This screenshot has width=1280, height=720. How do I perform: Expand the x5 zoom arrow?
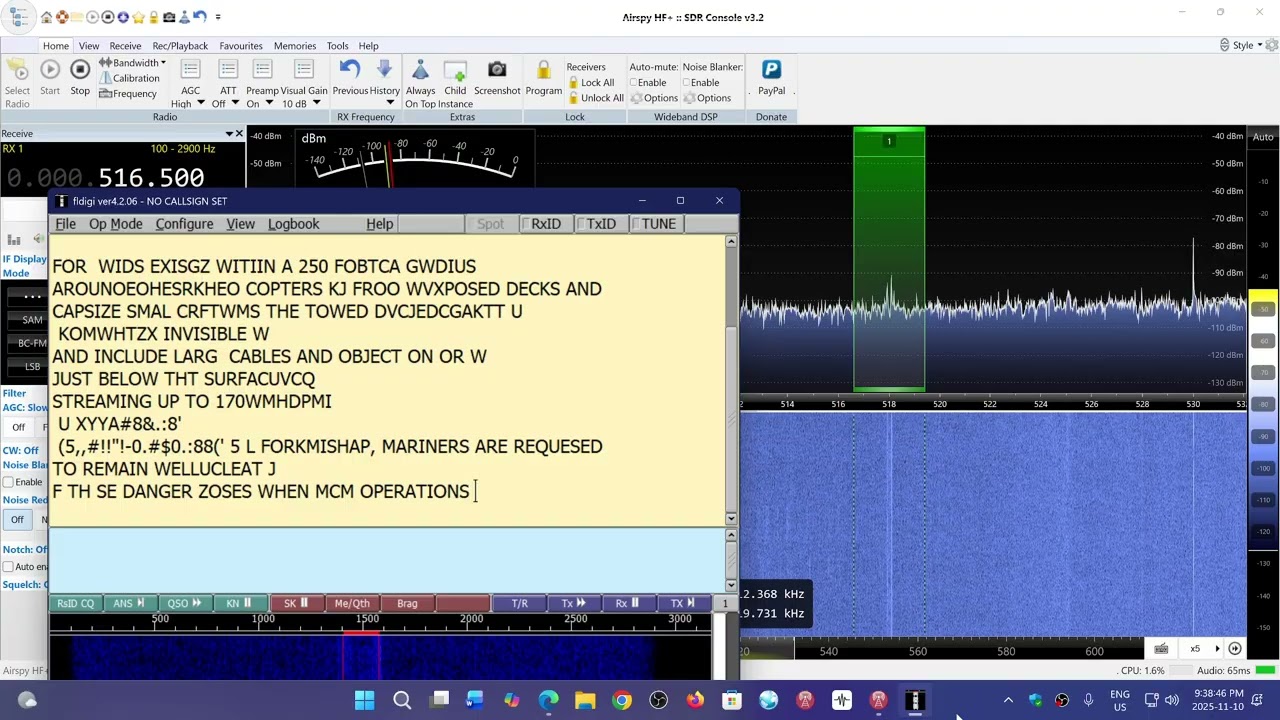point(1217,649)
